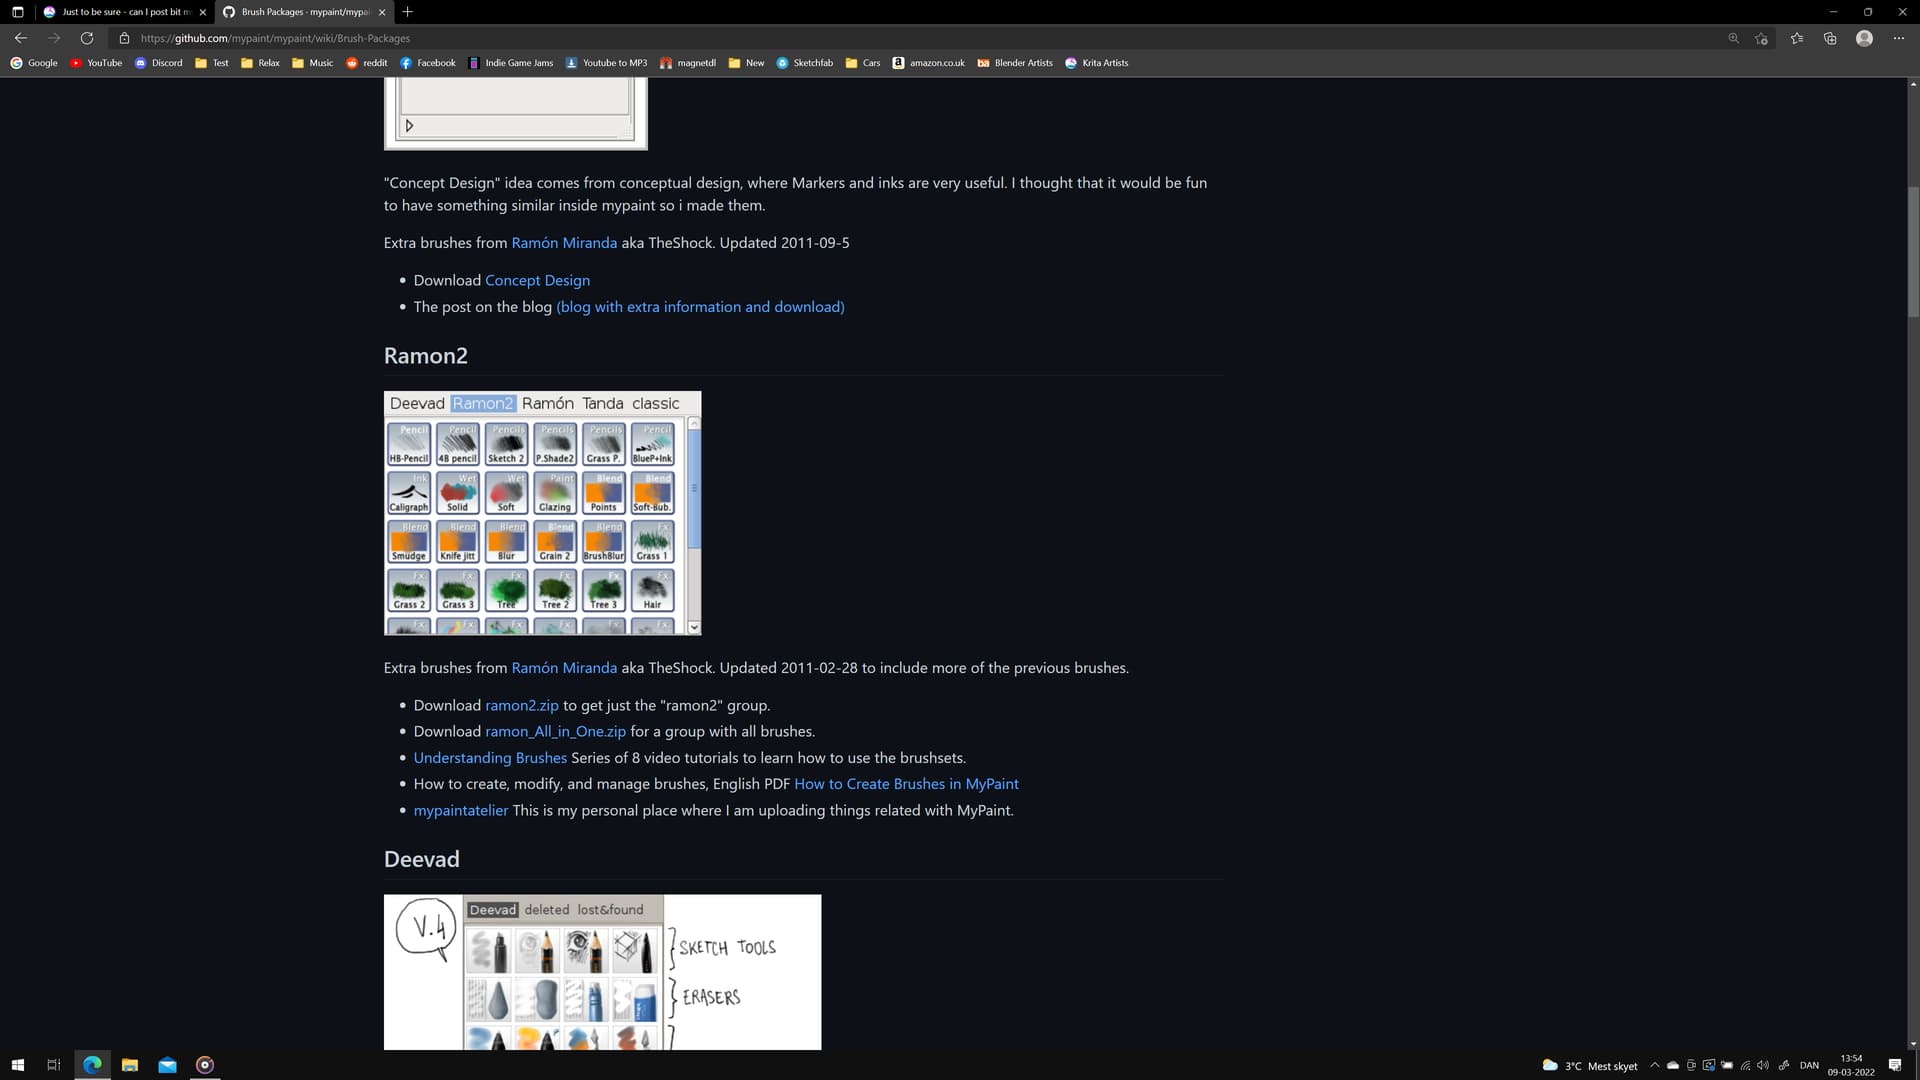Image resolution: width=1920 pixels, height=1080 pixels.
Task: Open the magnetdl bookmark
Action: coord(687,62)
